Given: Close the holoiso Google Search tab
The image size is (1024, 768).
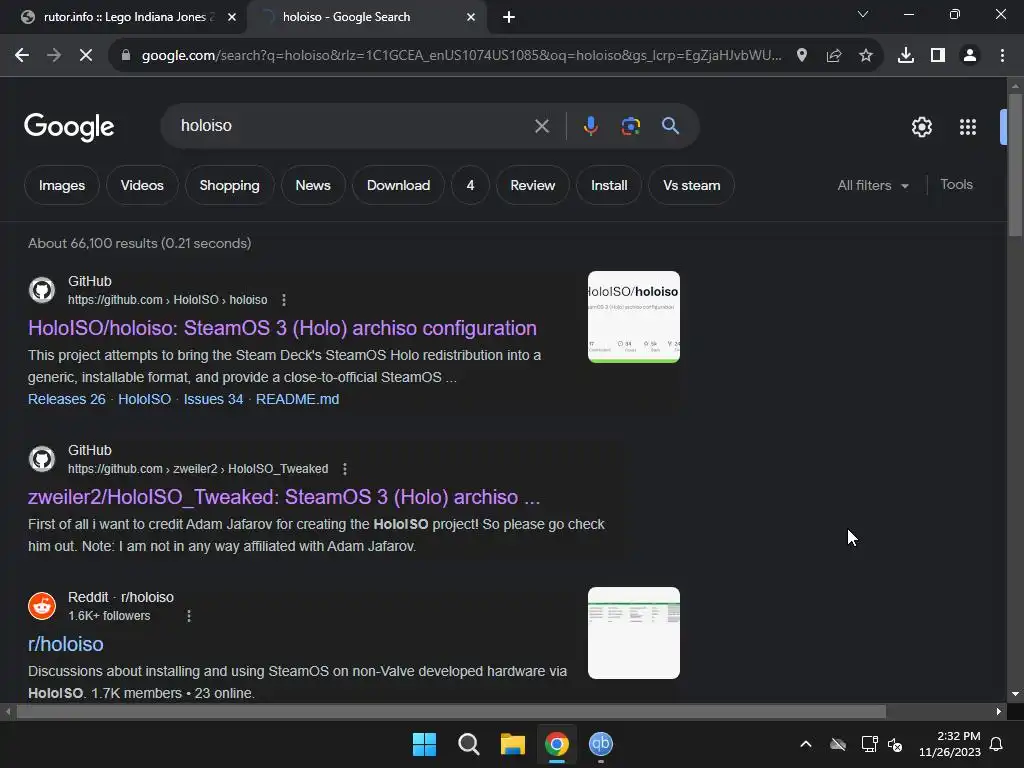Looking at the screenshot, I should (x=471, y=17).
